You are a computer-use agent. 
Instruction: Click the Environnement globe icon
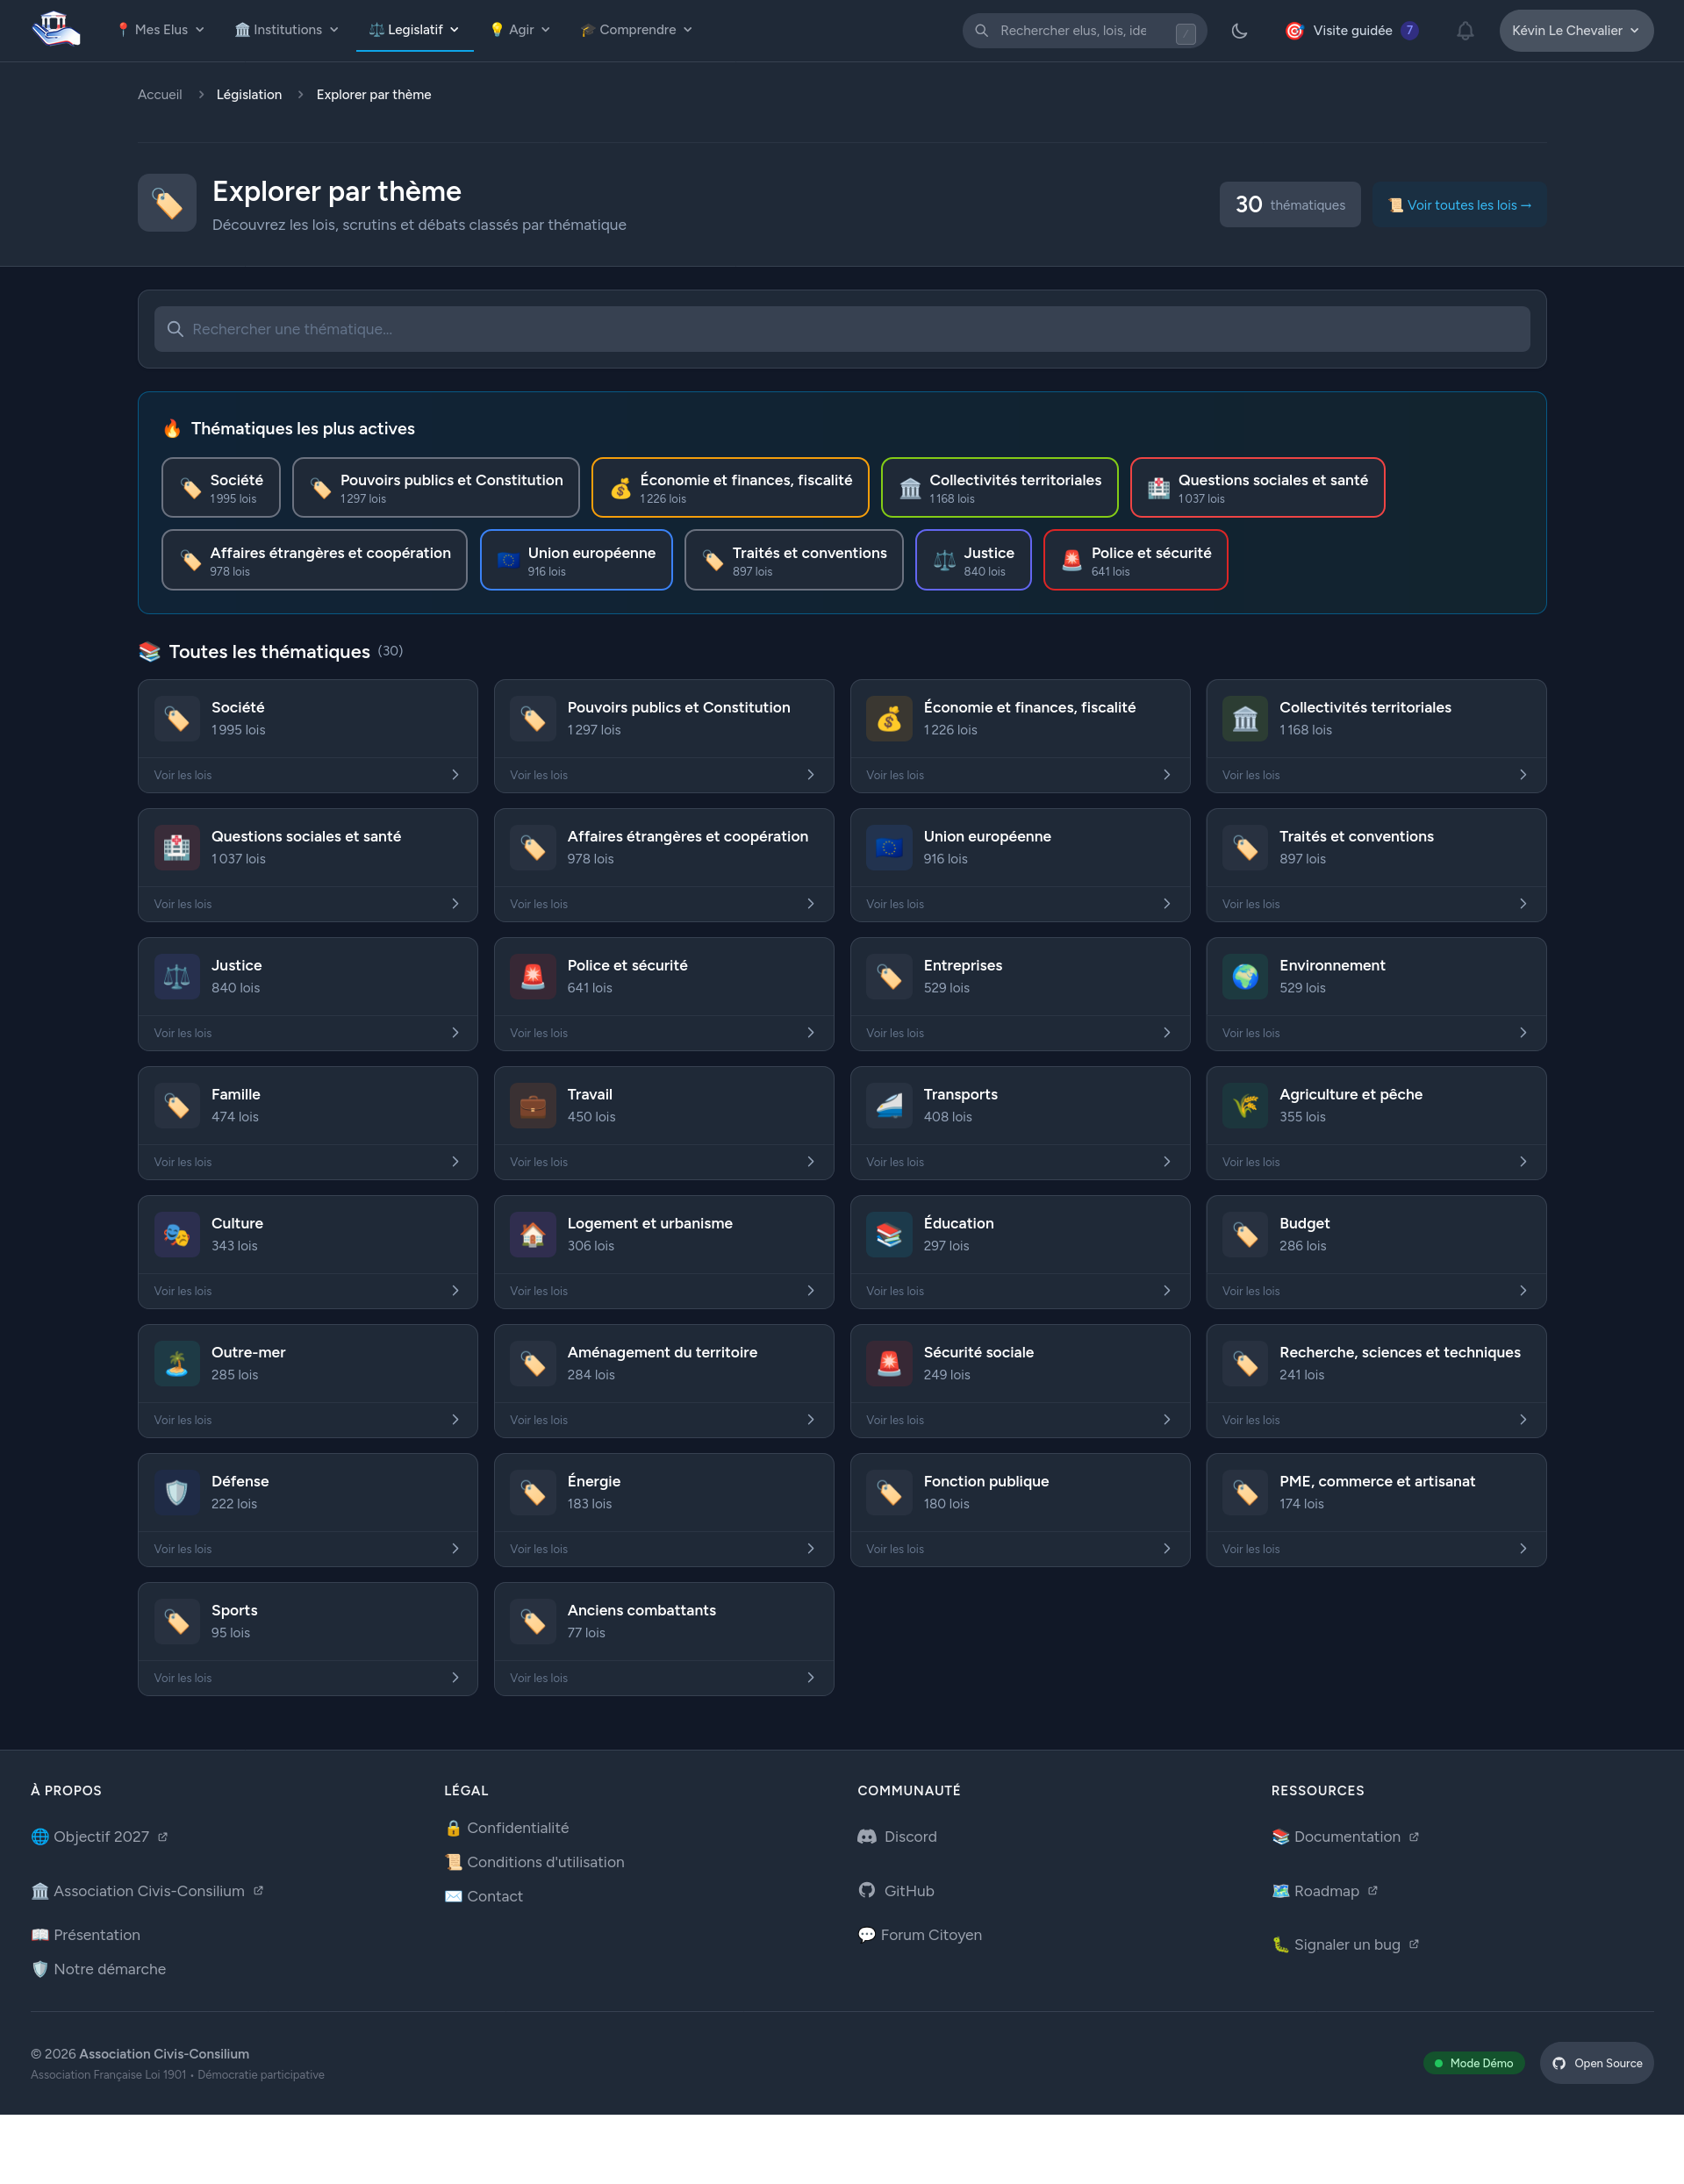click(1244, 977)
